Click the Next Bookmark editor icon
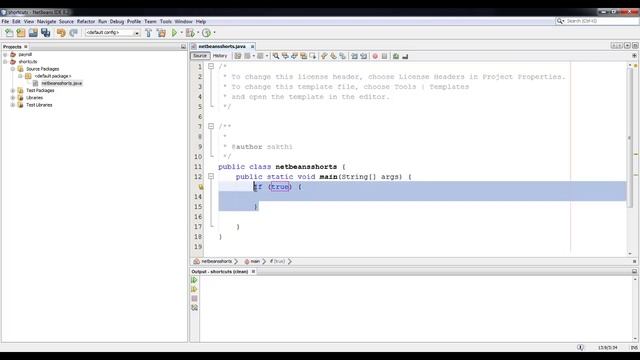Image resolution: width=640 pixels, height=360 pixels. pos(333,56)
